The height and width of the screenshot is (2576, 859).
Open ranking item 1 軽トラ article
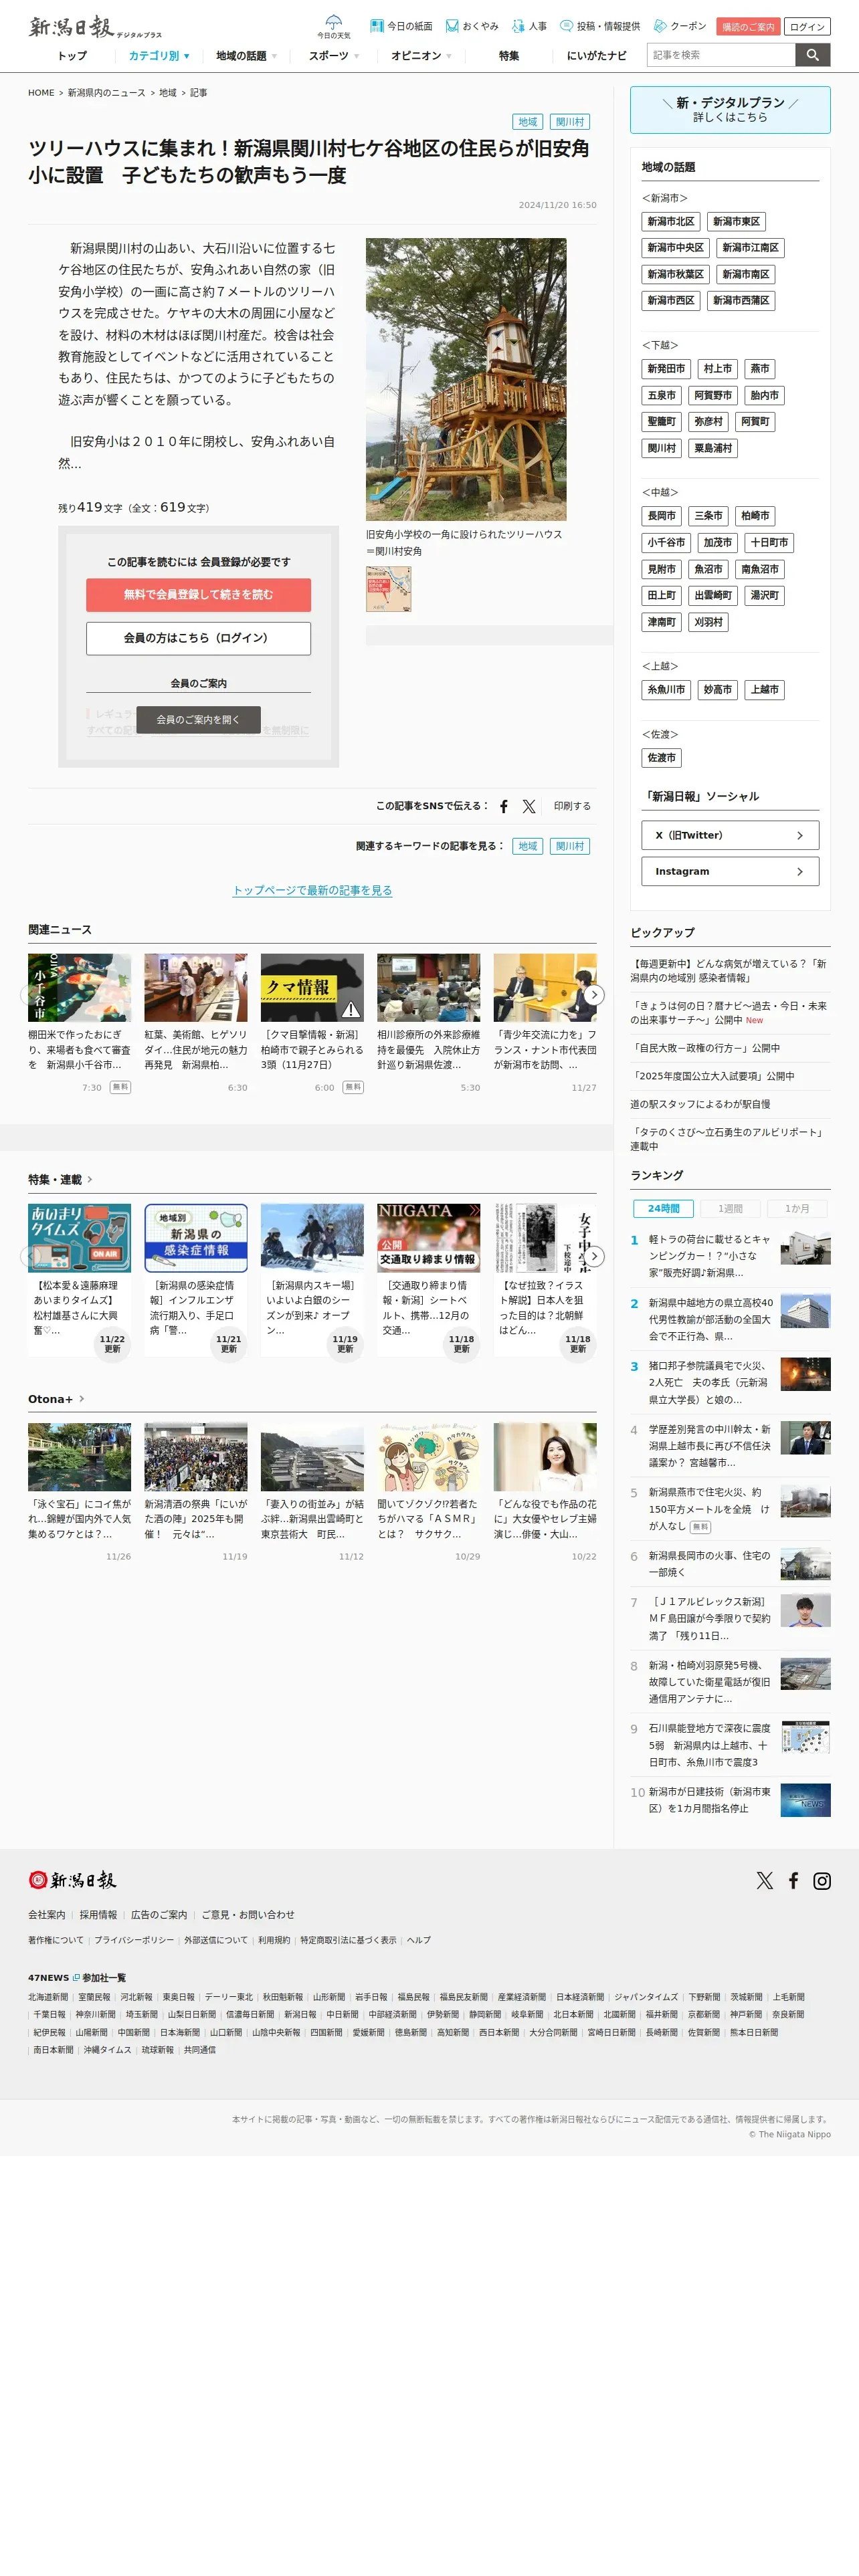coord(730,1255)
